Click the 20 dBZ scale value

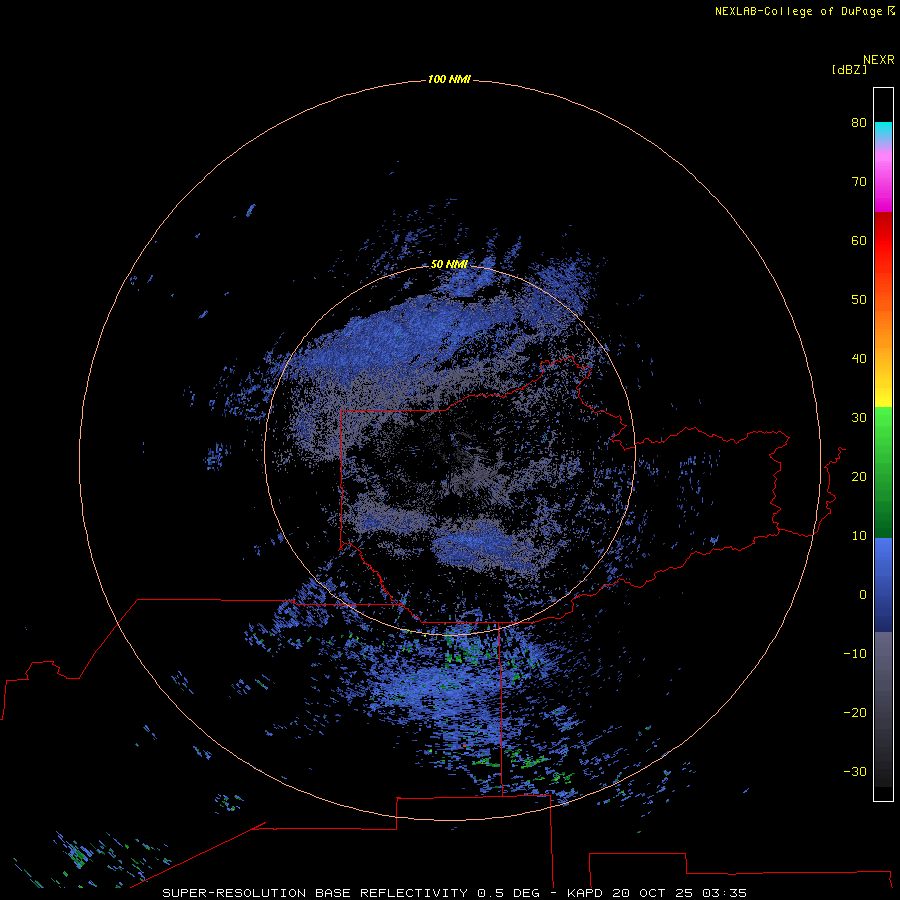859,476
